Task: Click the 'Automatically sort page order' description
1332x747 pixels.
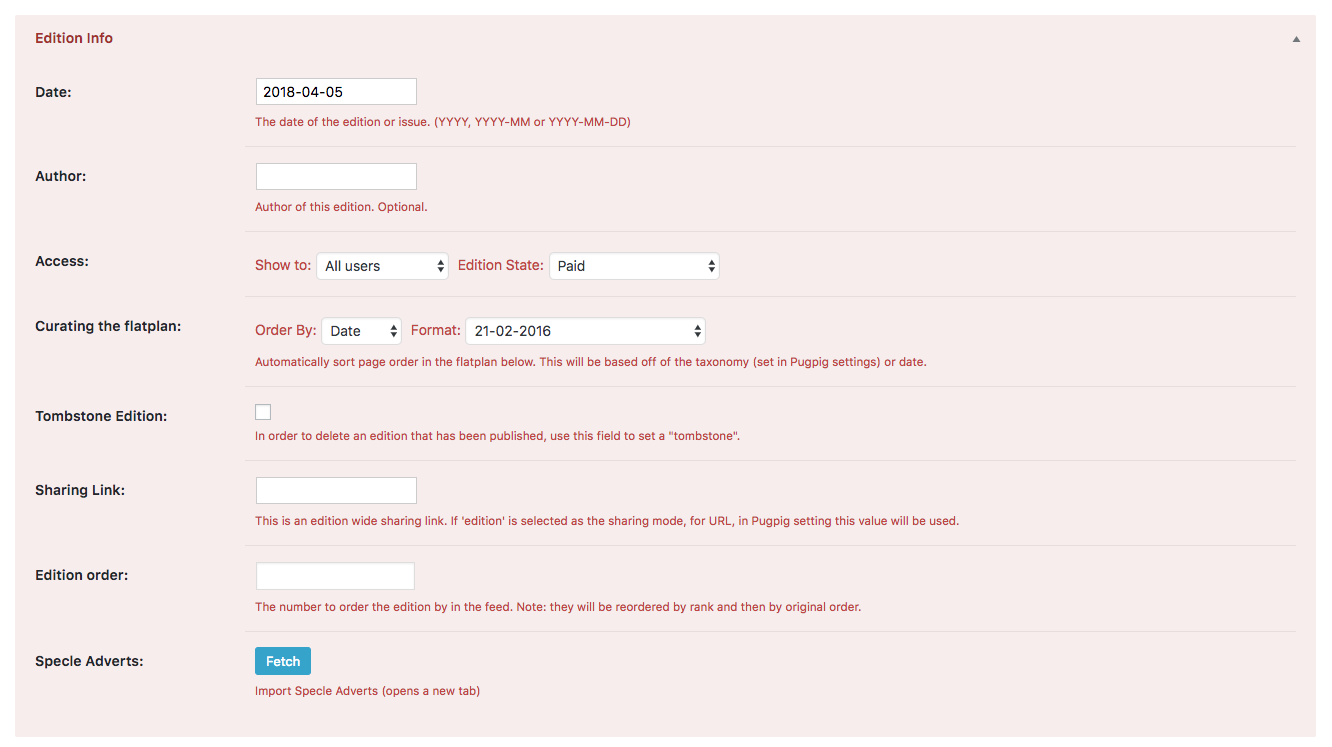Action: coord(591,362)
